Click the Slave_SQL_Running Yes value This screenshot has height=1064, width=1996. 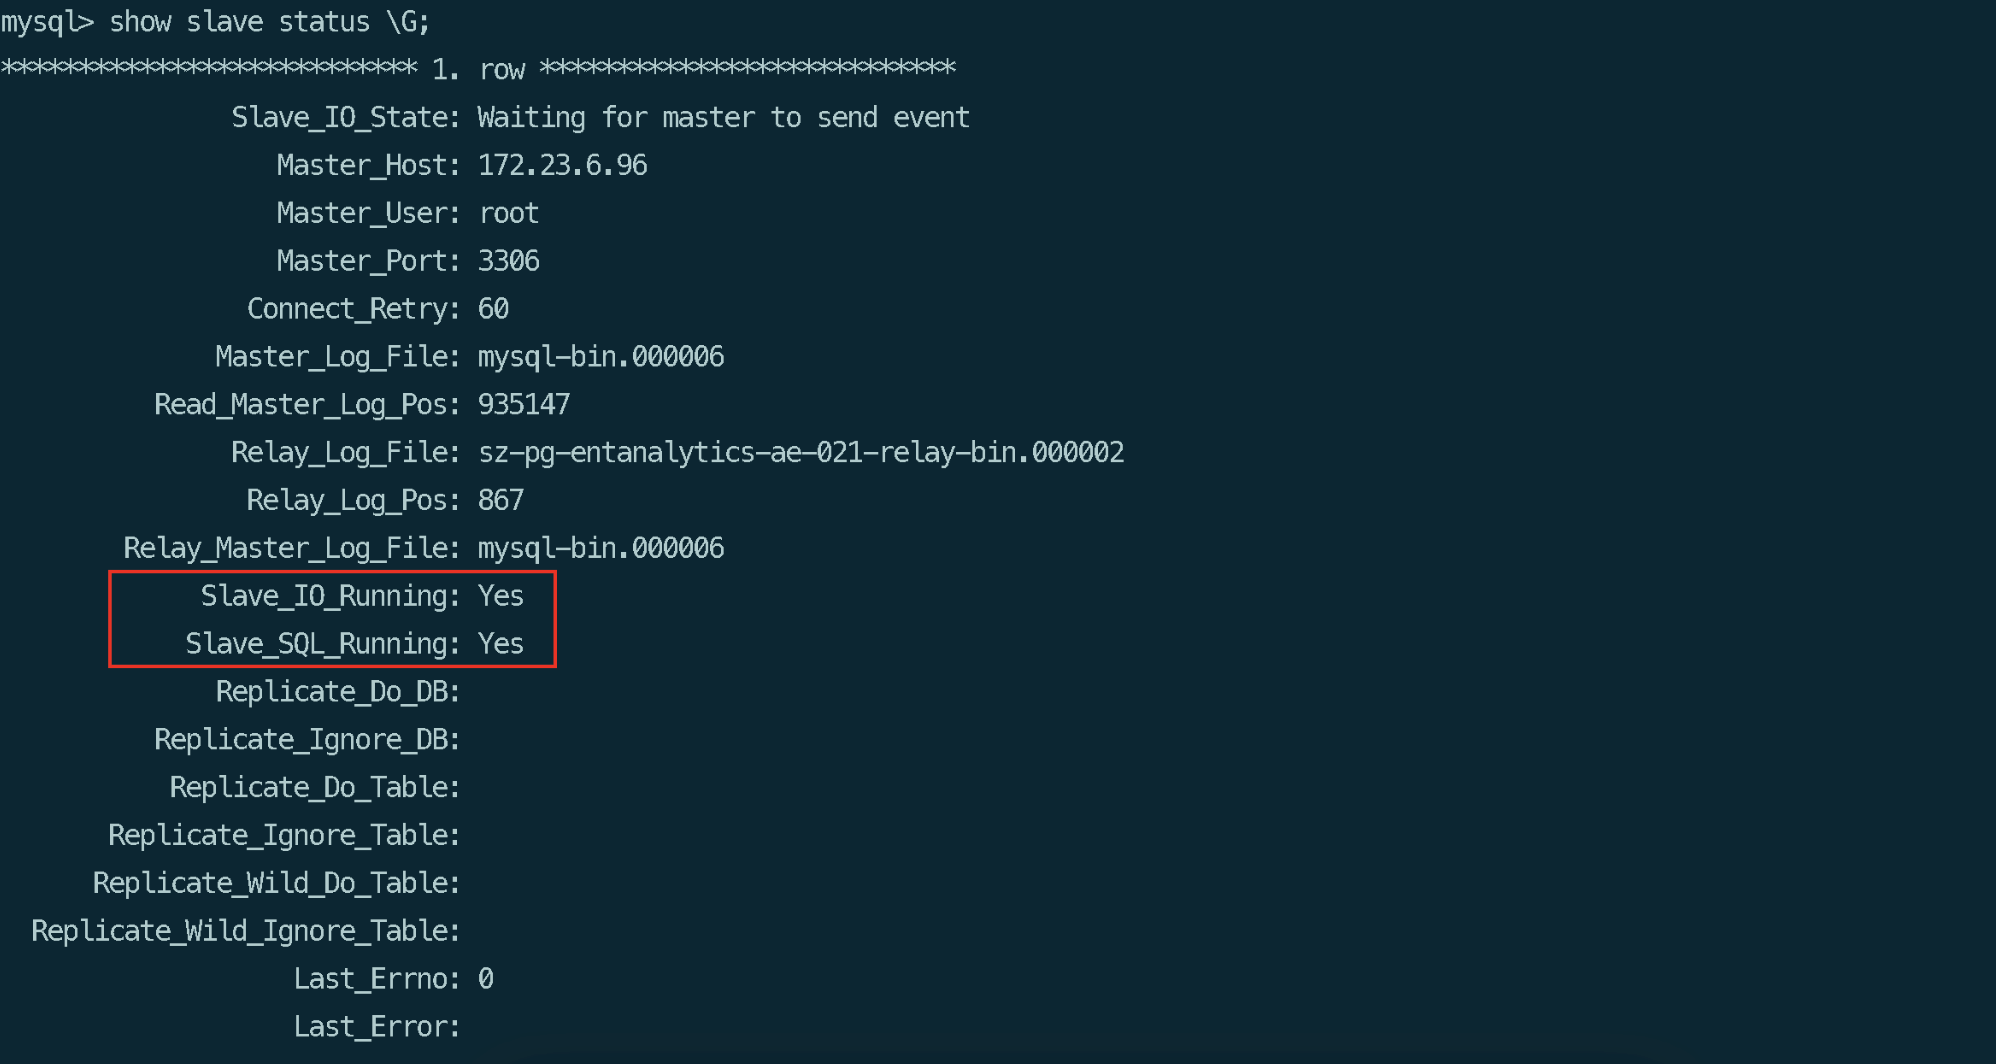pos(501,644)
